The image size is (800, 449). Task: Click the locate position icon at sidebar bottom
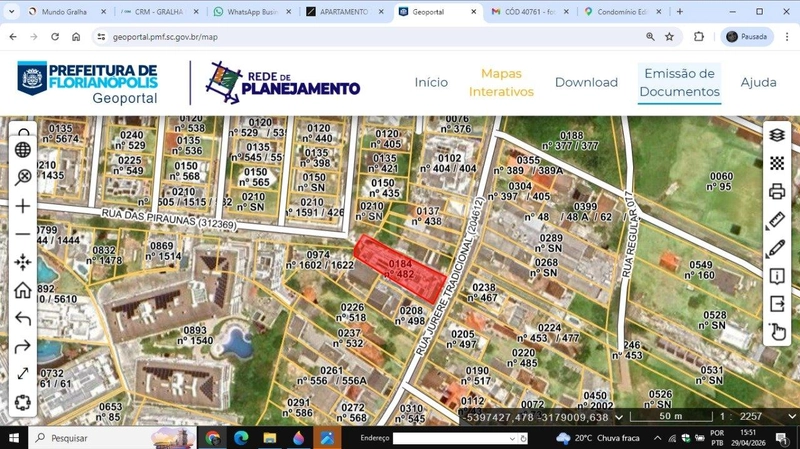pyautogui.click(x=22, y=403)
